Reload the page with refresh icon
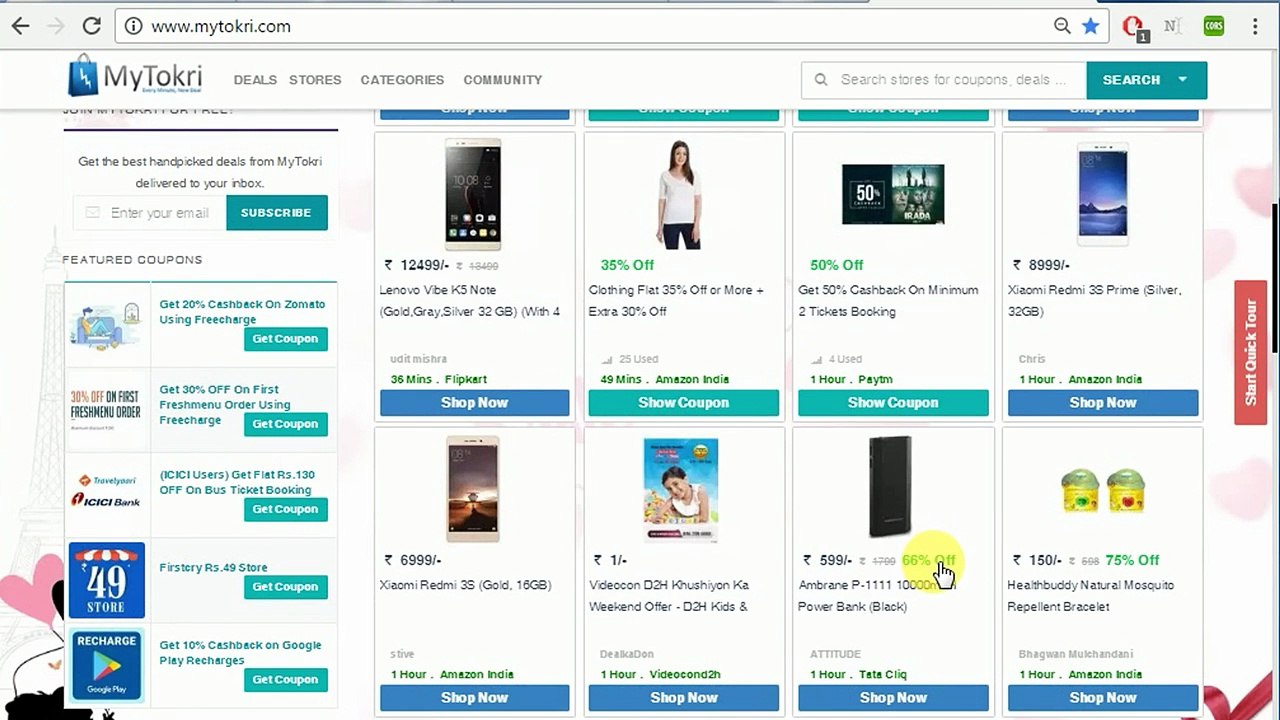 click(92, 26)
